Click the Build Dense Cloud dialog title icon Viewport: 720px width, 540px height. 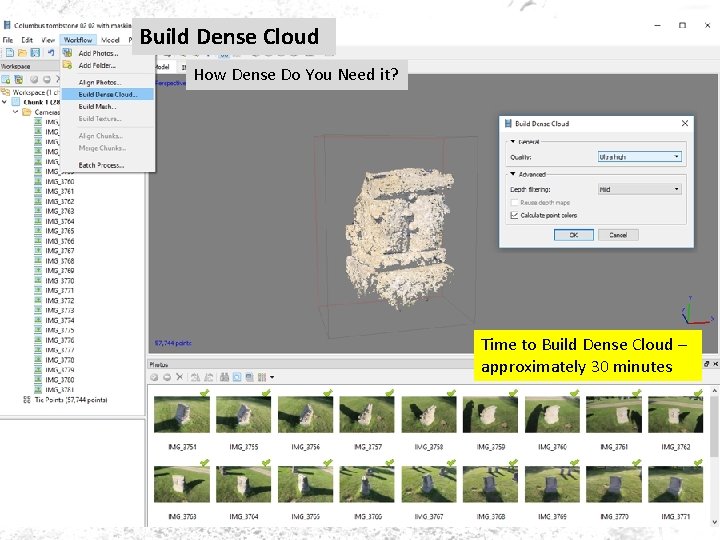(x=508, y=124)
